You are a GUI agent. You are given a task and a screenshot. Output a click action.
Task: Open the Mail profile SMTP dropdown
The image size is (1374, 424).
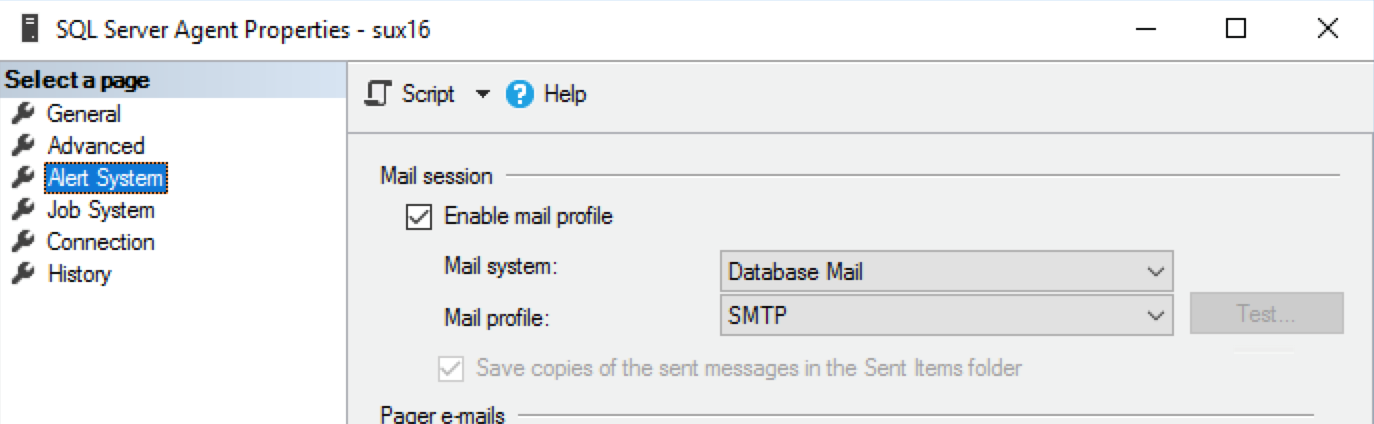pyautogui.click(x=1155, y=316)
